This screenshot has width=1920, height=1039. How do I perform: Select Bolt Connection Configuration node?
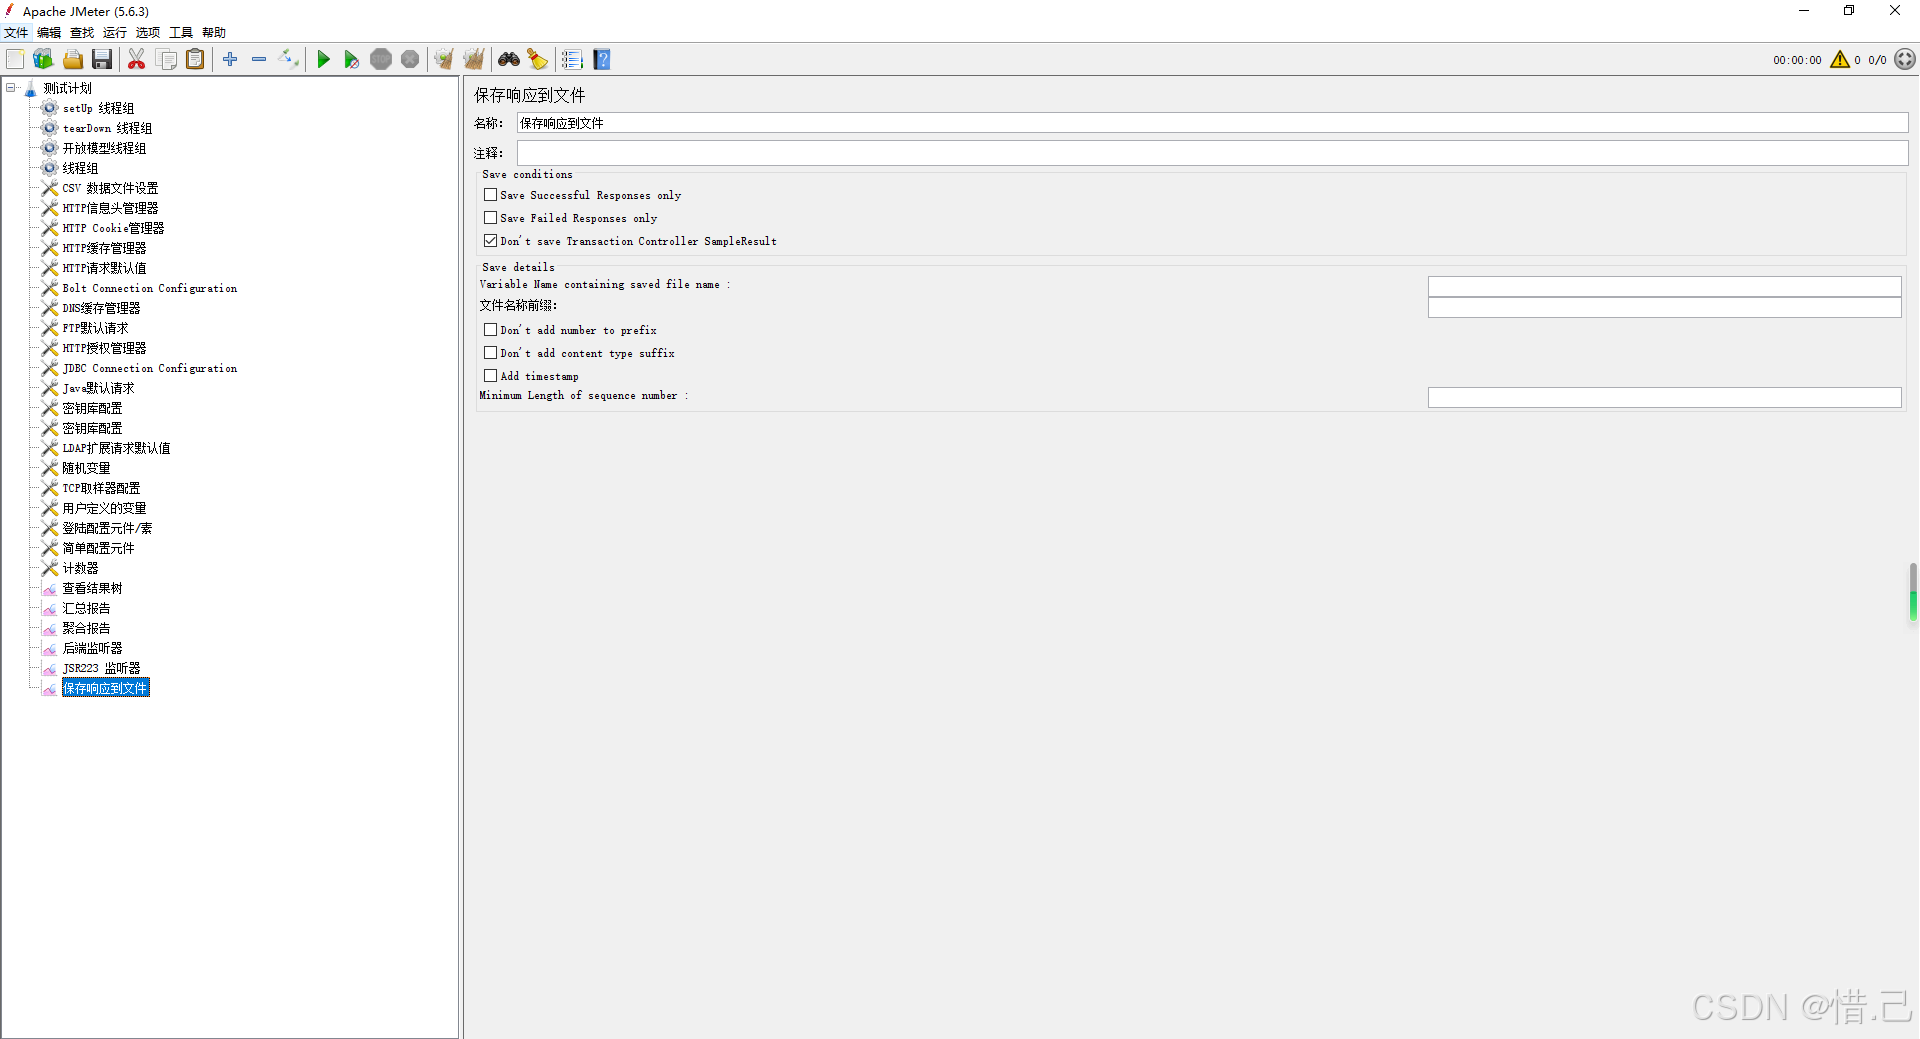(150, 288)
